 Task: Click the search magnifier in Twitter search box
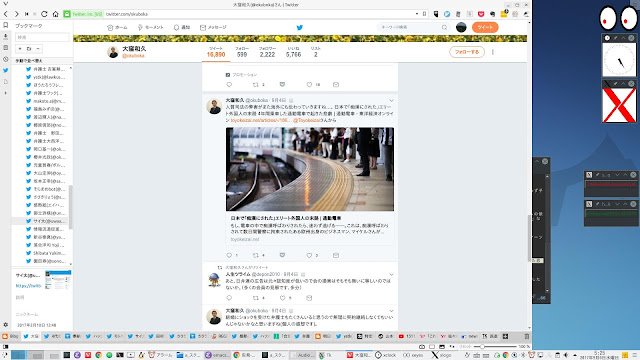coord(444,27)
